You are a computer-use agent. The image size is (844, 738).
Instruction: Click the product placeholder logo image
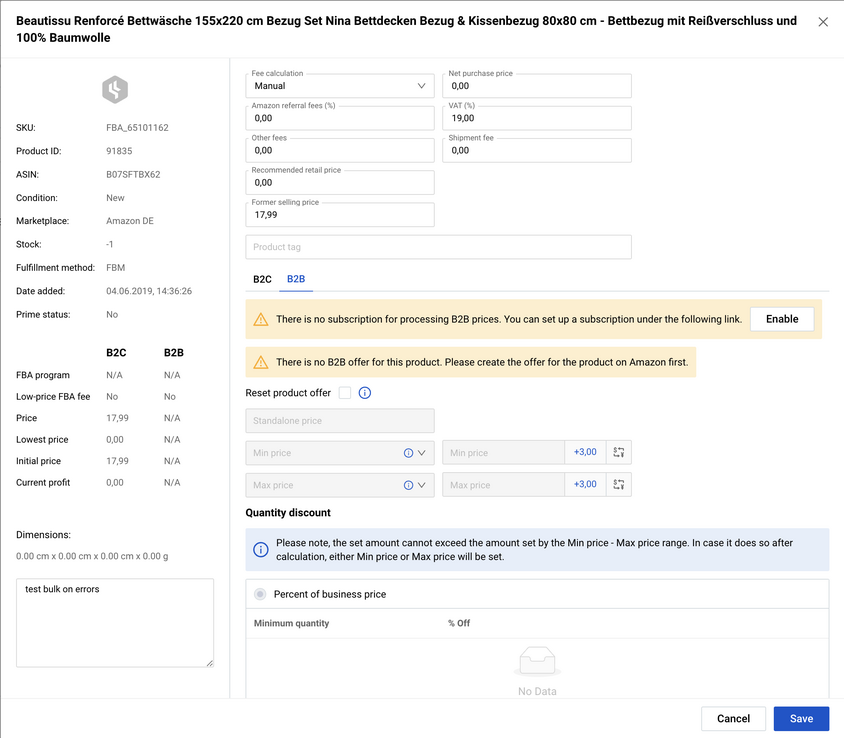115,89
